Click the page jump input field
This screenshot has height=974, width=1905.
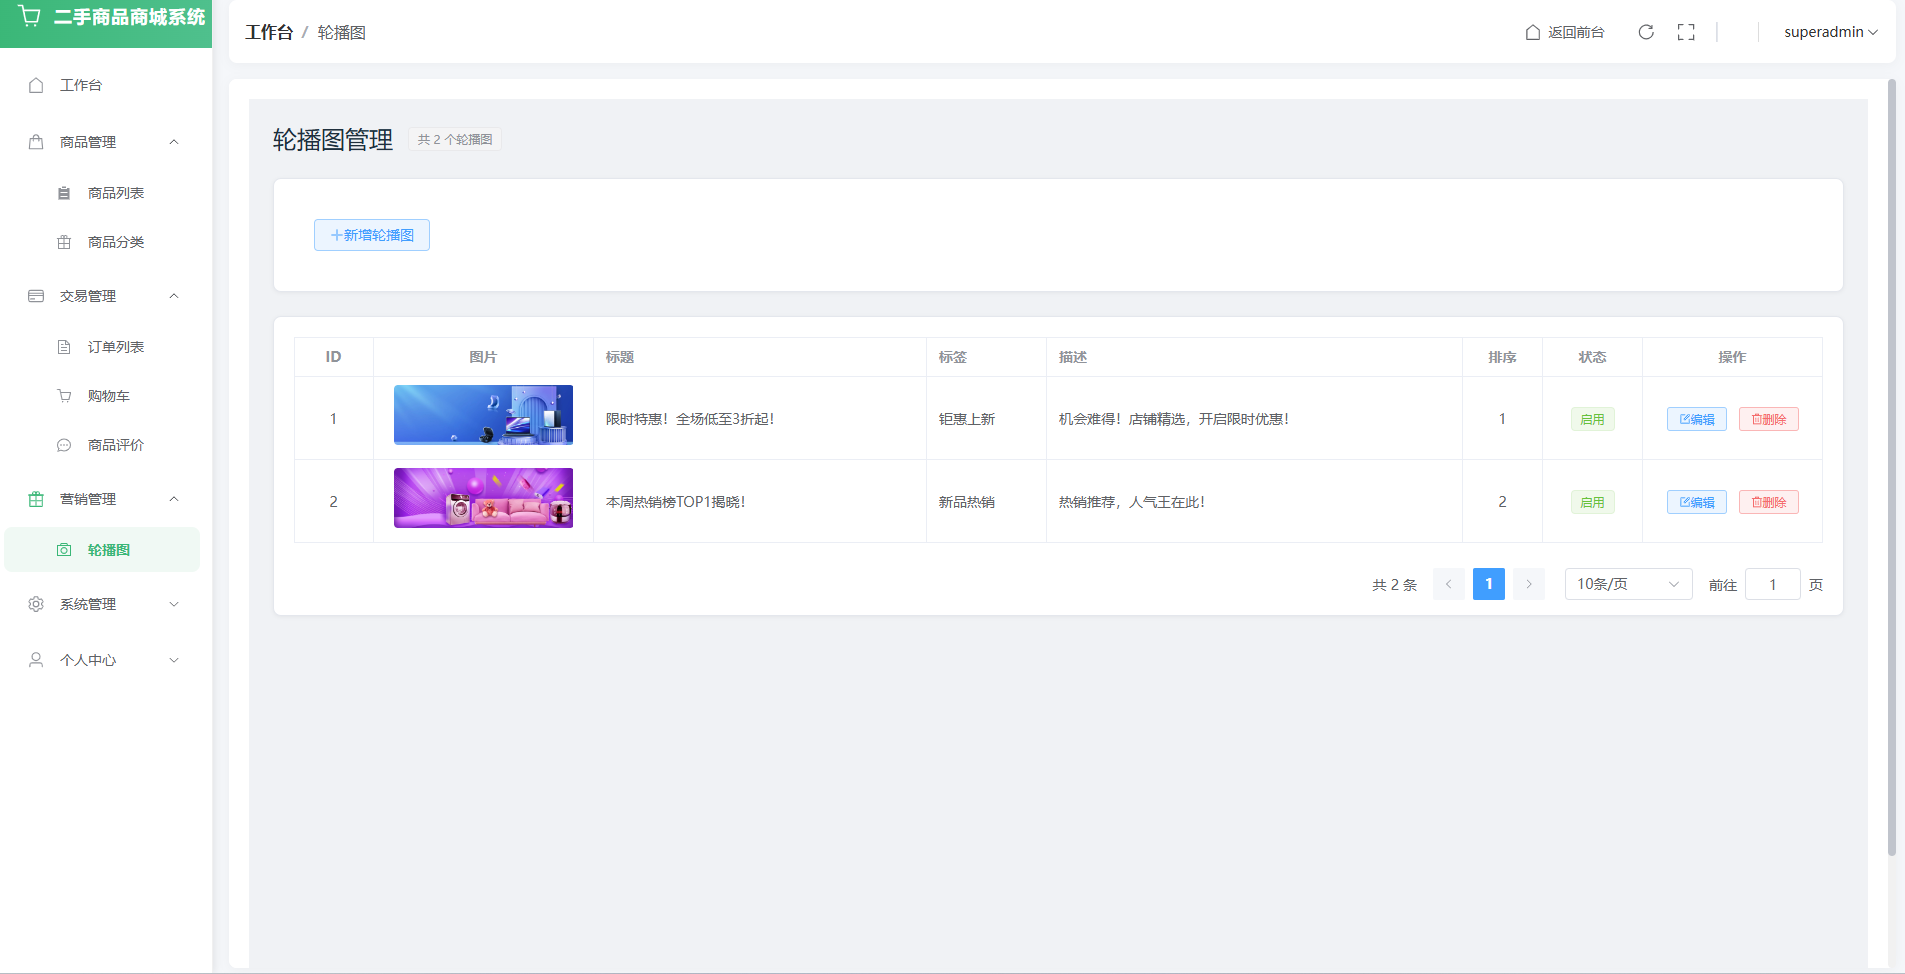1772,584
